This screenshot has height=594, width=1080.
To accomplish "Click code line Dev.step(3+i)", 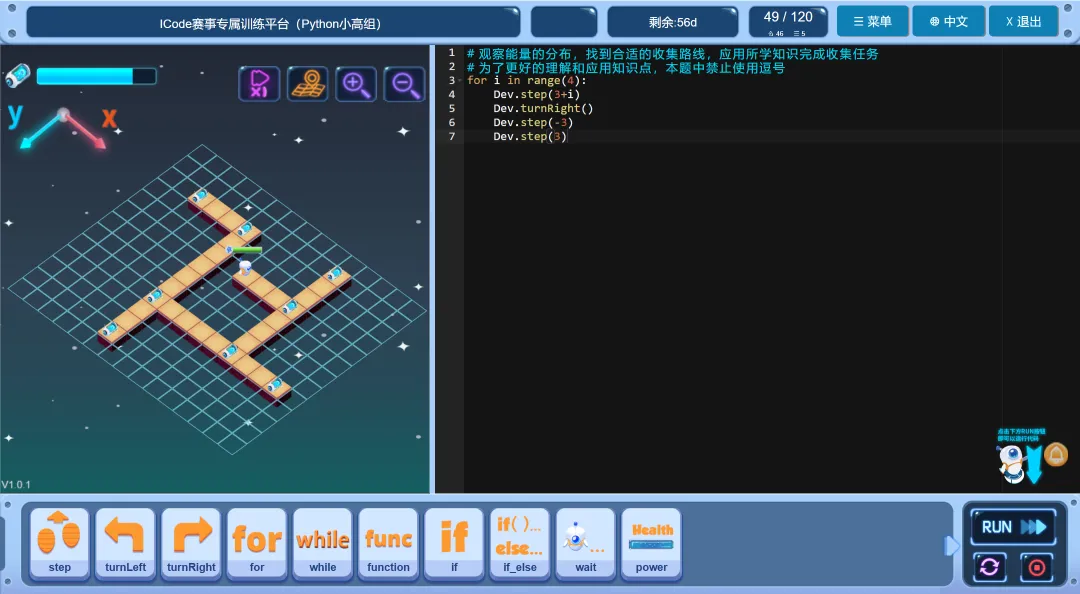I will 537,94.
